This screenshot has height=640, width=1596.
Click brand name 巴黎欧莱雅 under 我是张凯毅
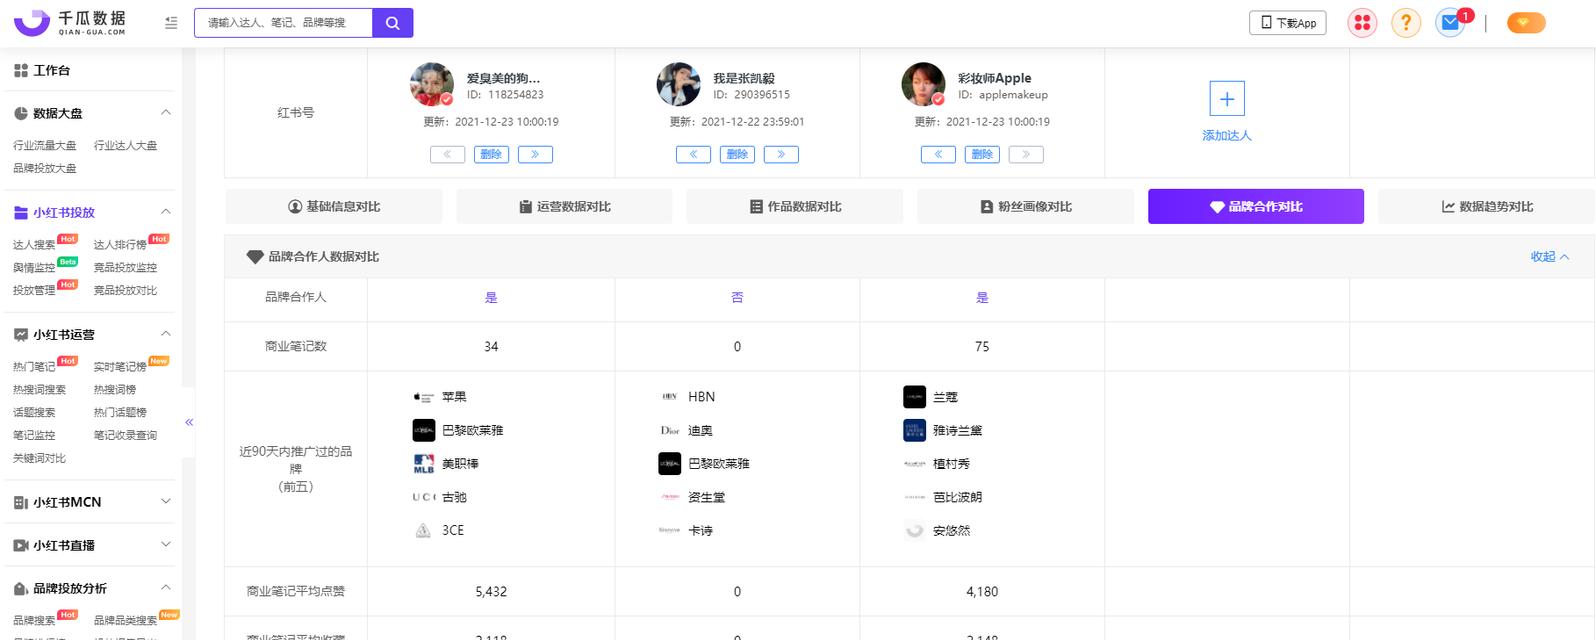pos(719,464)
